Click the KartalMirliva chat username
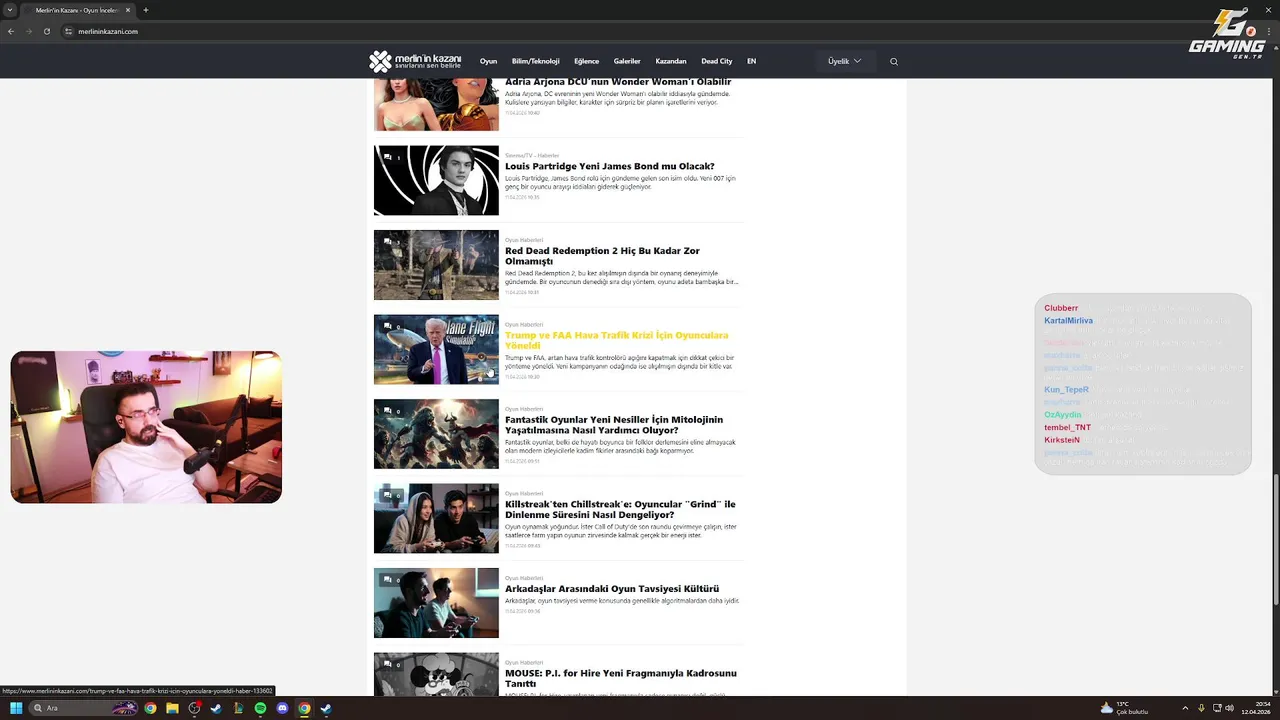 (1068, 321)
